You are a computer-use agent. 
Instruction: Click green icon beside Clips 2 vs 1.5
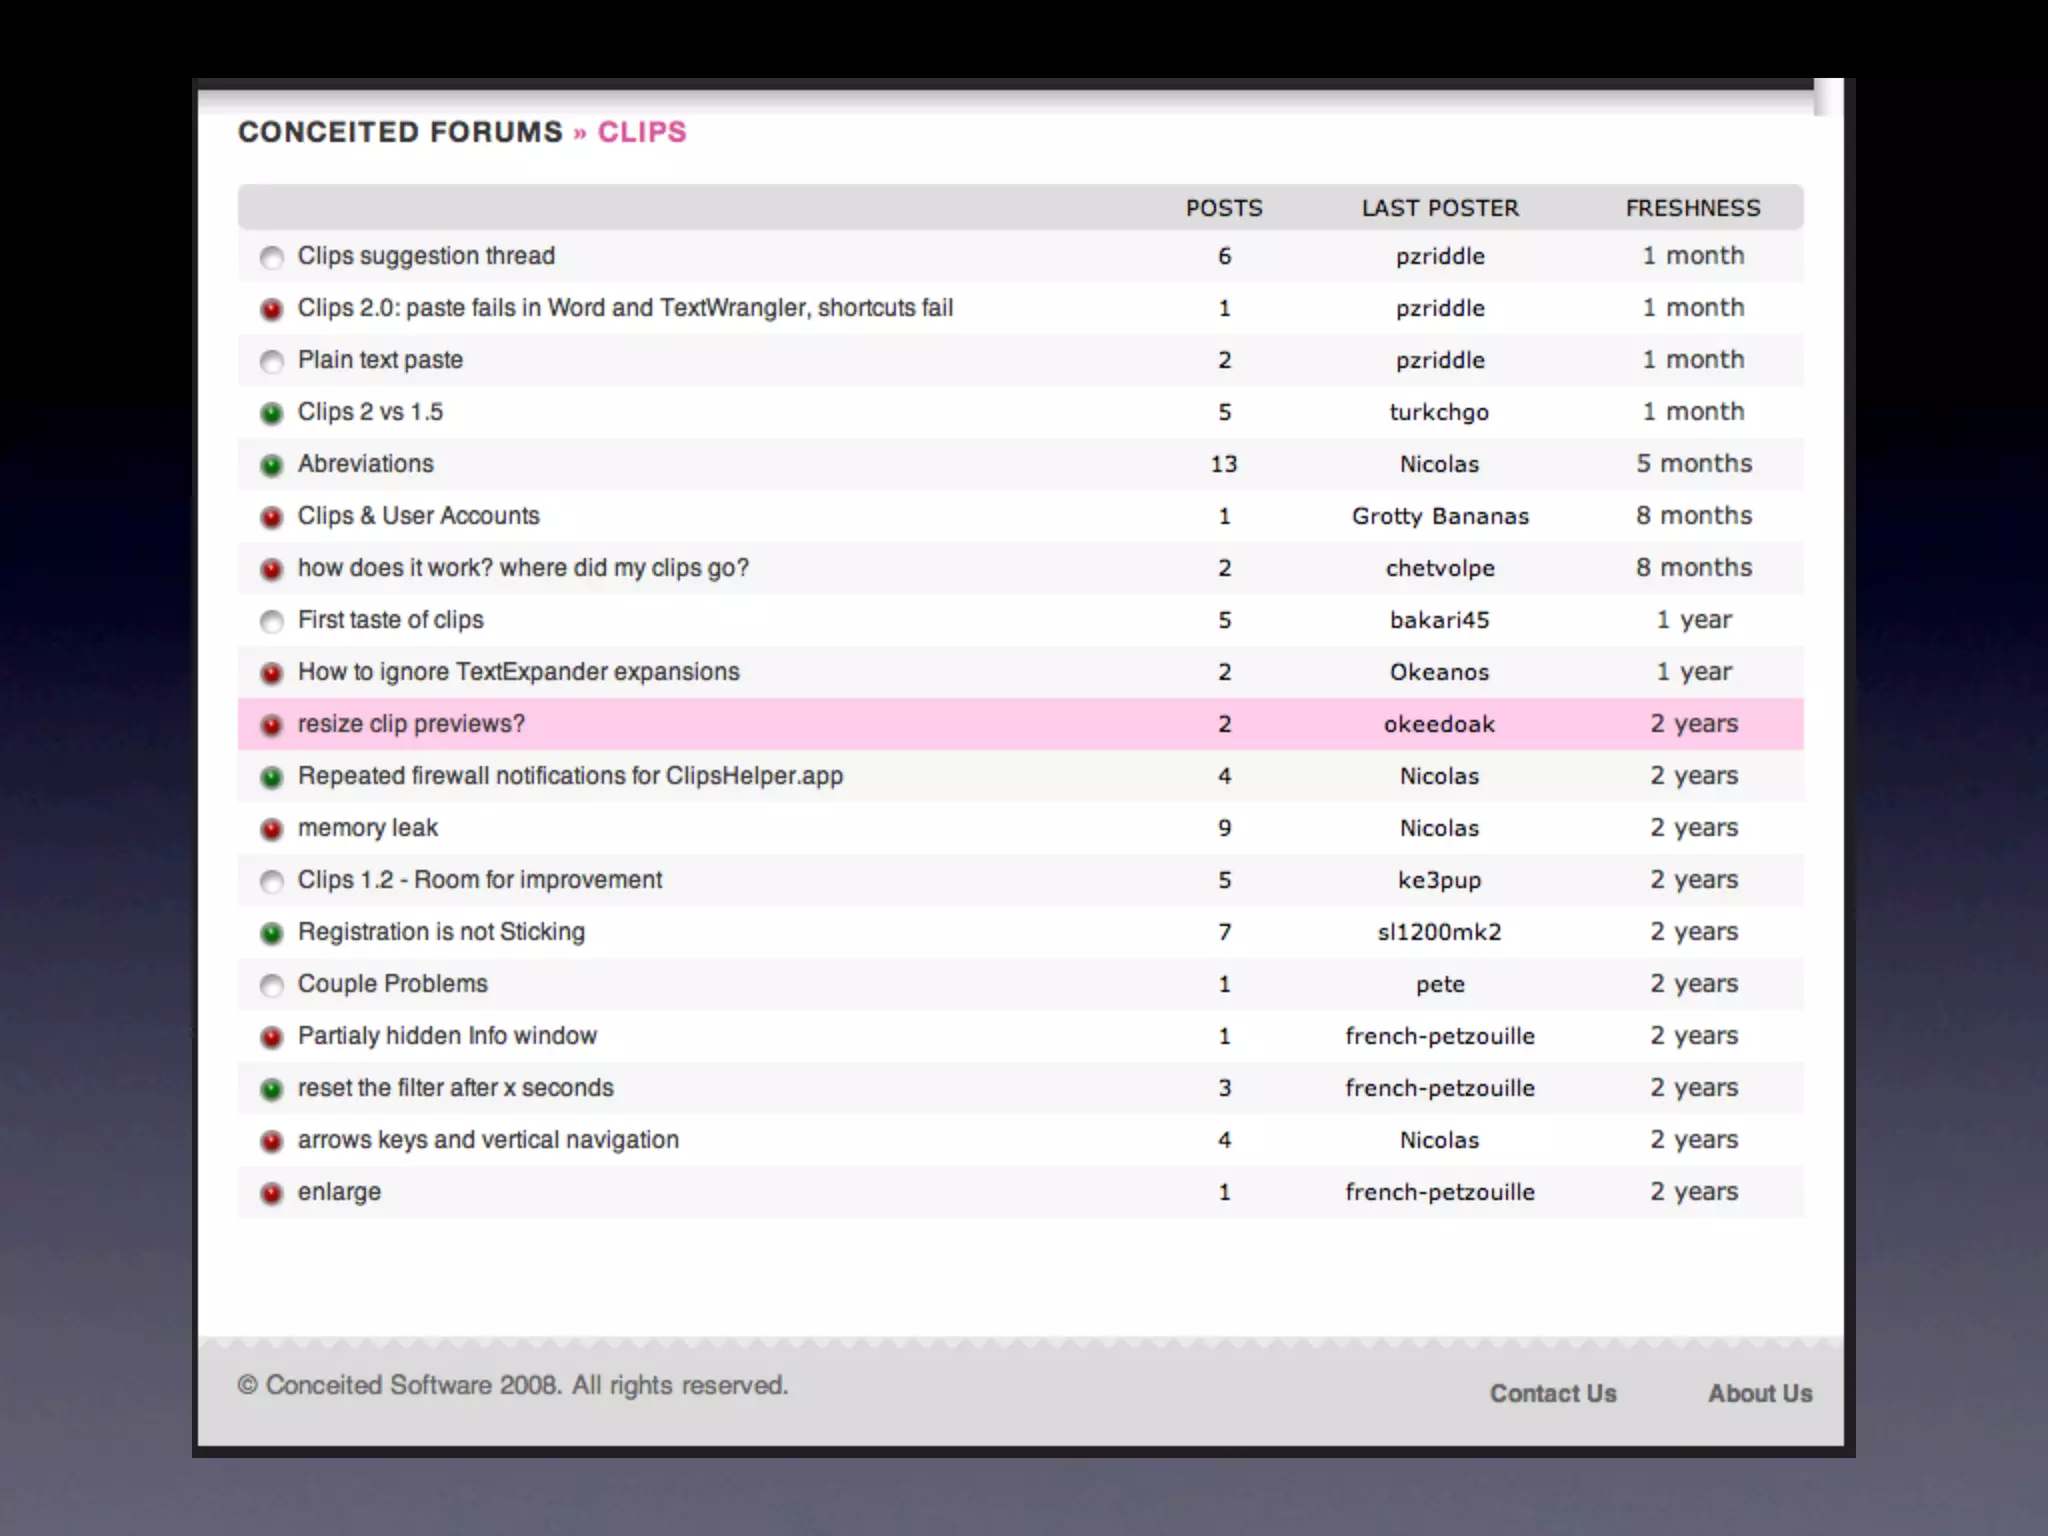271,413
